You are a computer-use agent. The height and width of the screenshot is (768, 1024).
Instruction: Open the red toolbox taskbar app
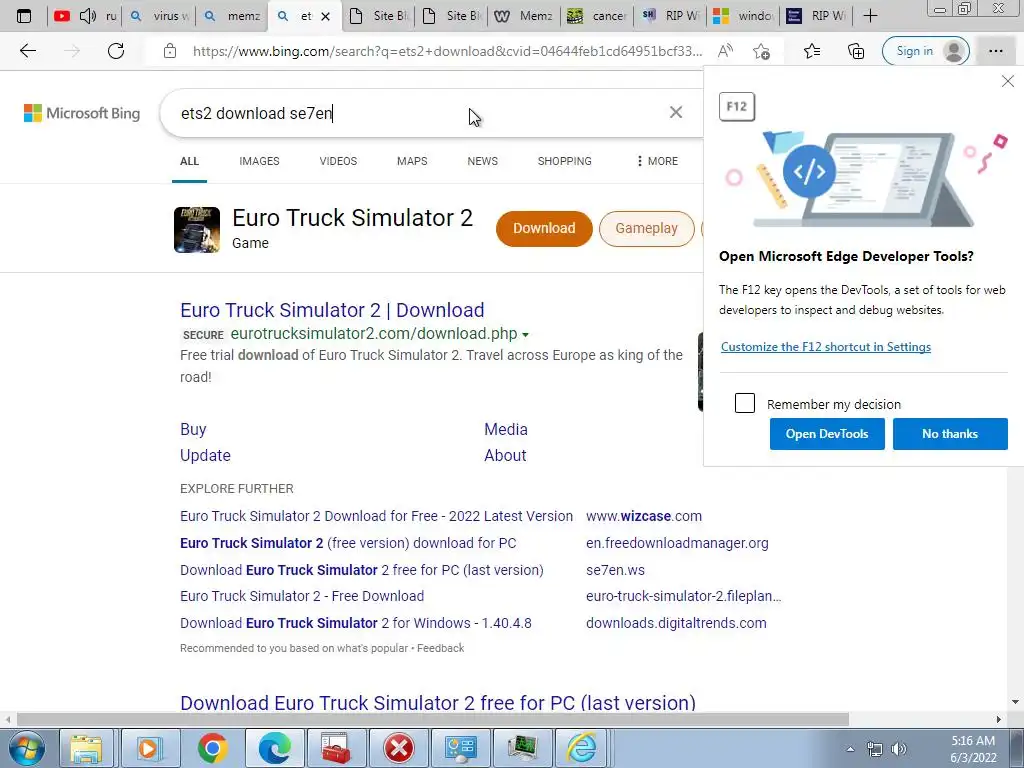336,748
